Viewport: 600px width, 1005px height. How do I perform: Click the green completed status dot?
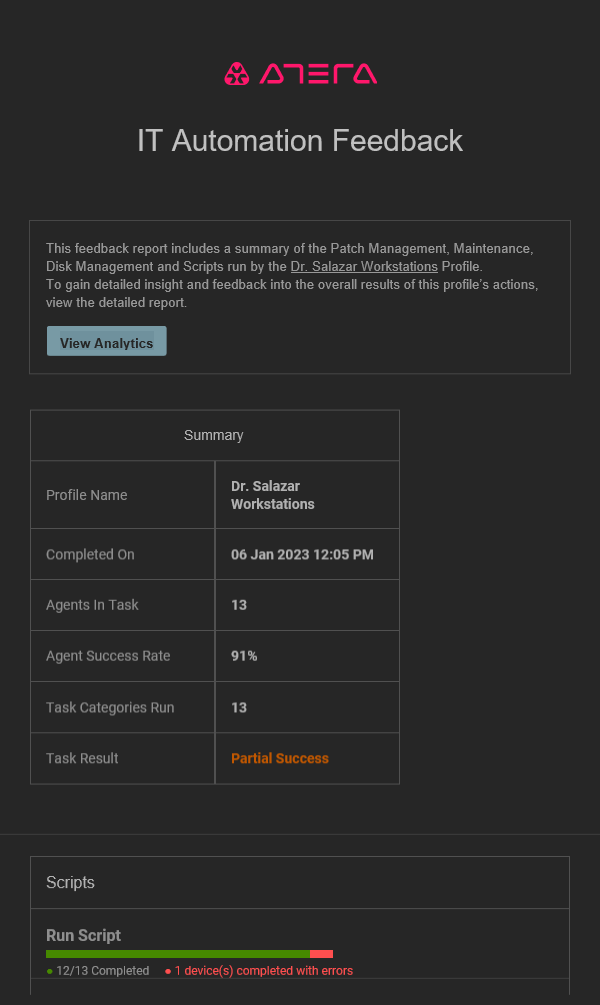[x=47, y=970]
